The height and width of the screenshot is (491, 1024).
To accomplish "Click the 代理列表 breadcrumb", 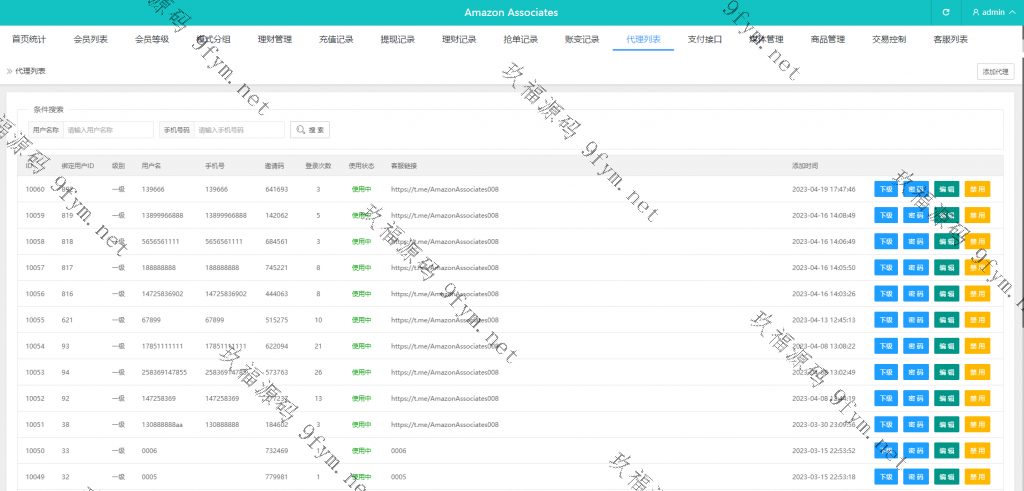I will point(30,71).
